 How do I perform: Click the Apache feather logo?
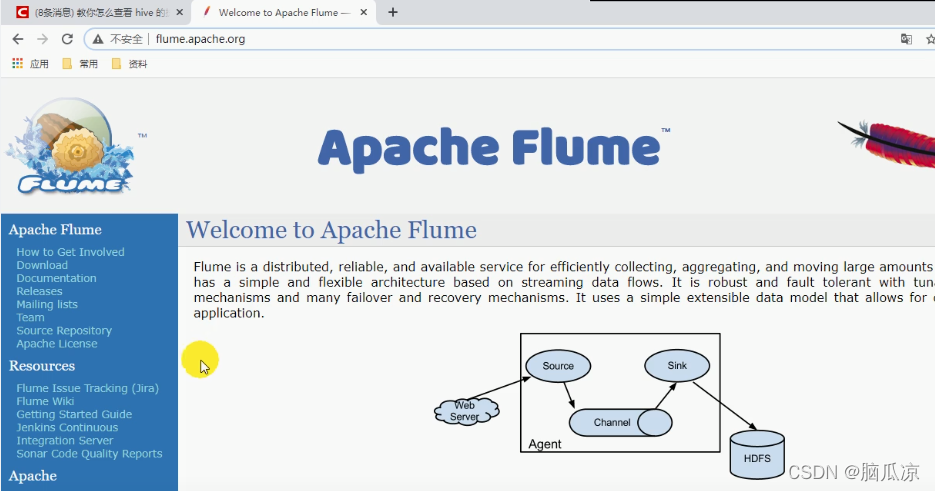pos(887,143)
